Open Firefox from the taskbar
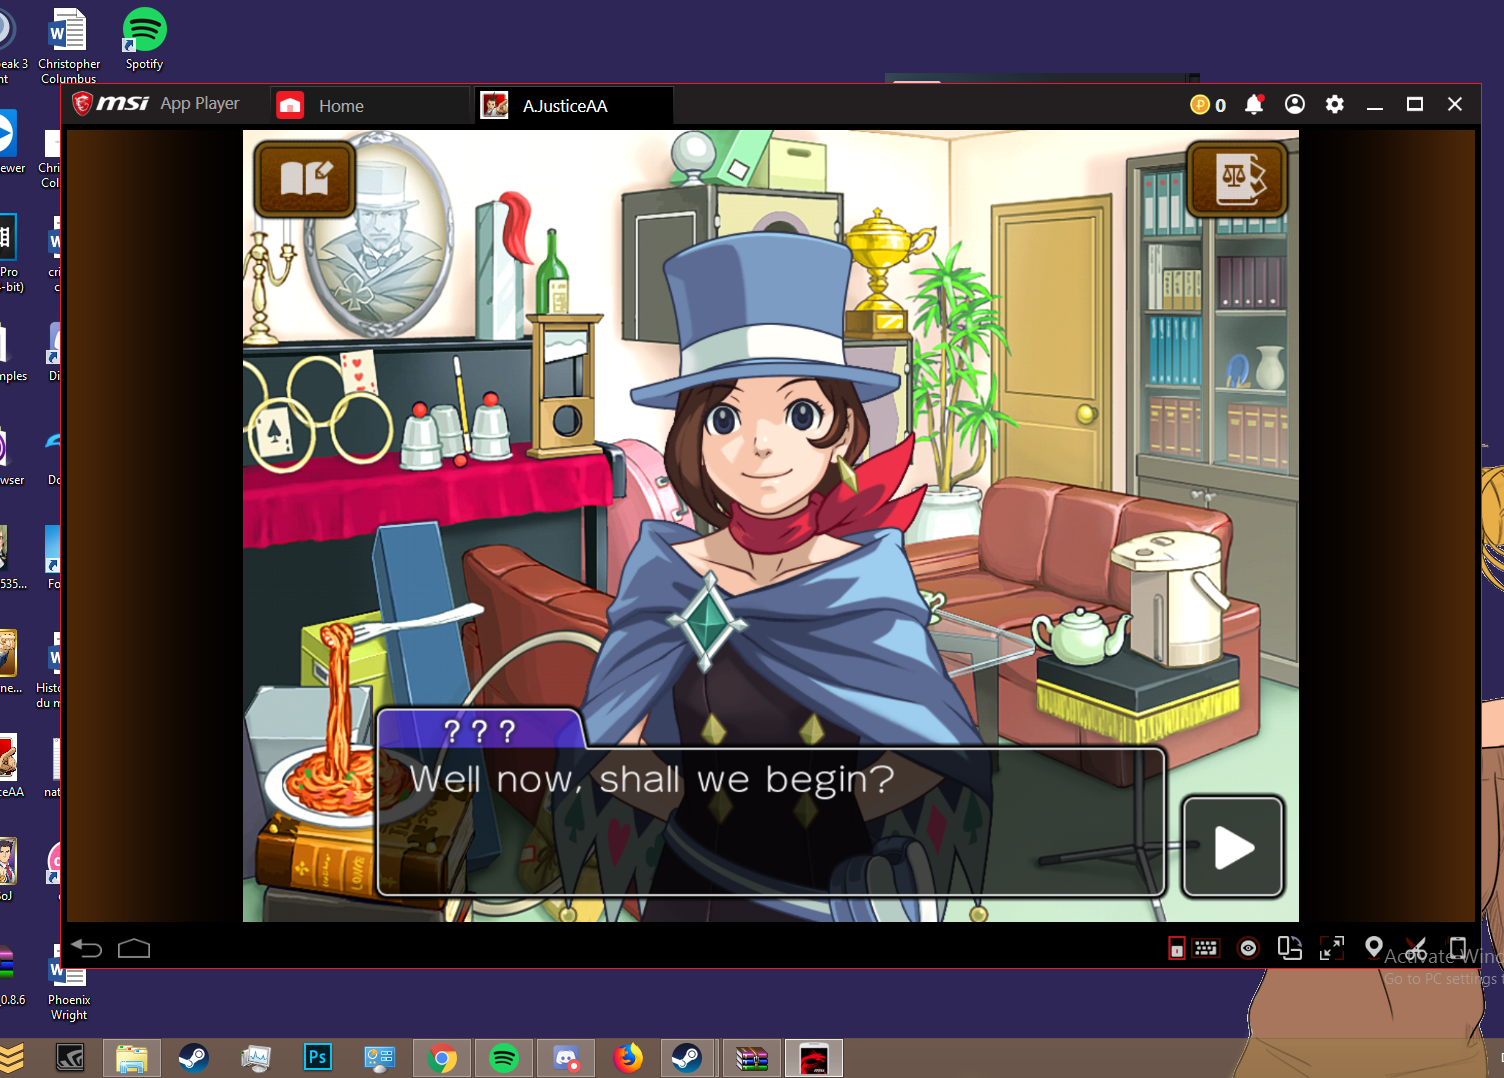 (x=628, y=1058)
